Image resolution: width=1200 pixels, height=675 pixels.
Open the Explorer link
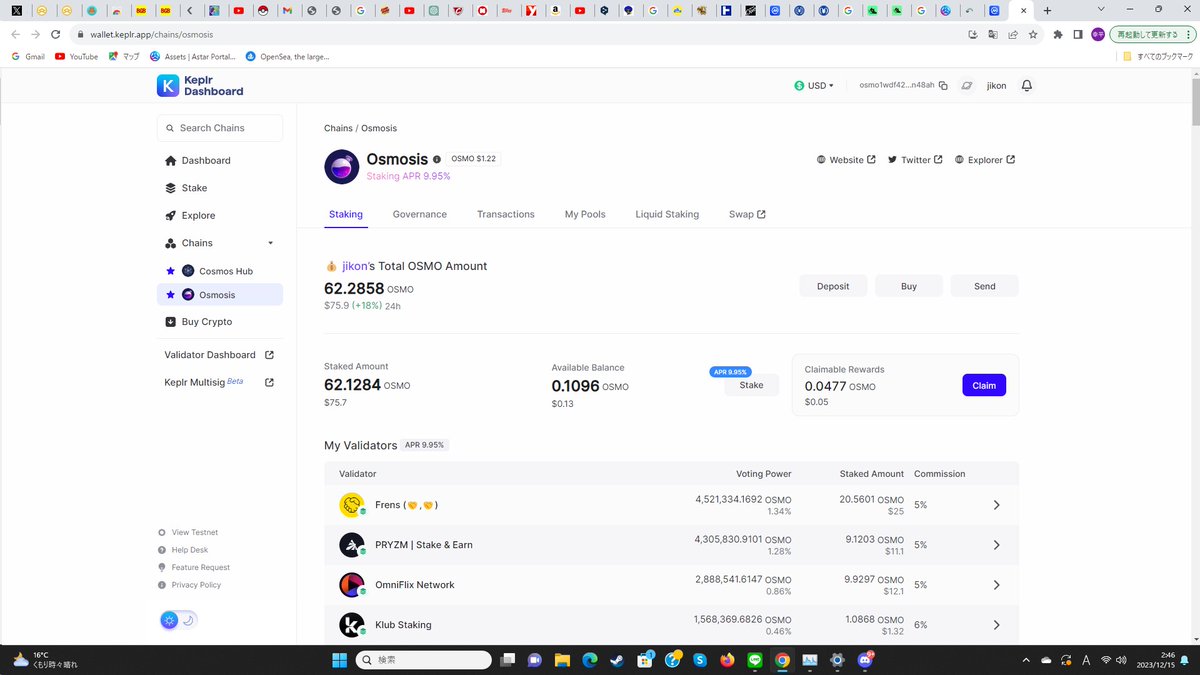point(985,160)
